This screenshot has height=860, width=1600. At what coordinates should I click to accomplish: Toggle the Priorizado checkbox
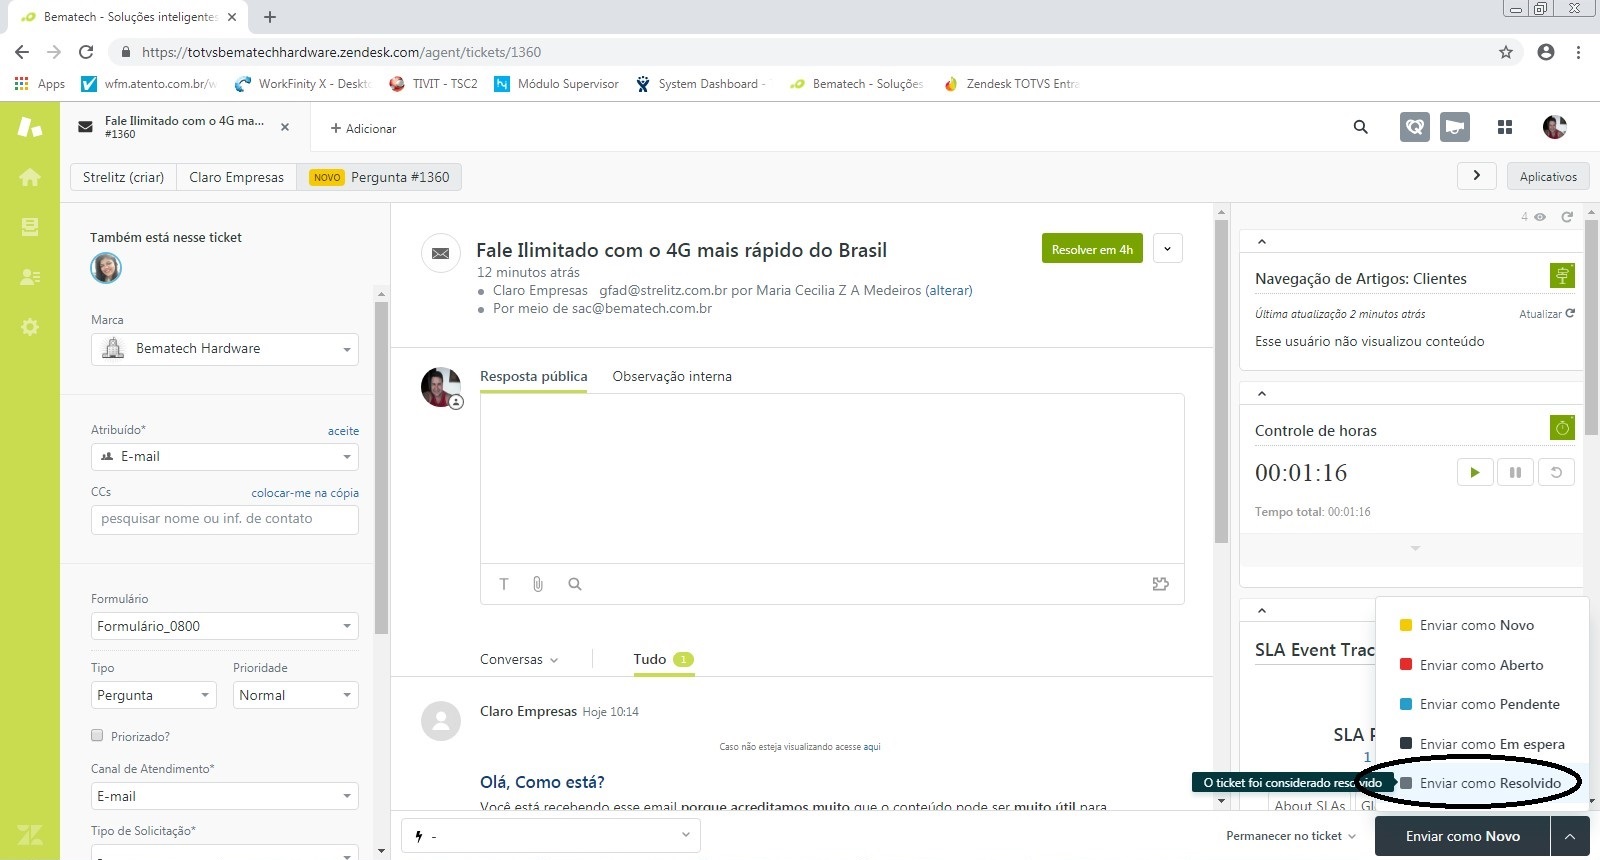click(x=97, y=735)
